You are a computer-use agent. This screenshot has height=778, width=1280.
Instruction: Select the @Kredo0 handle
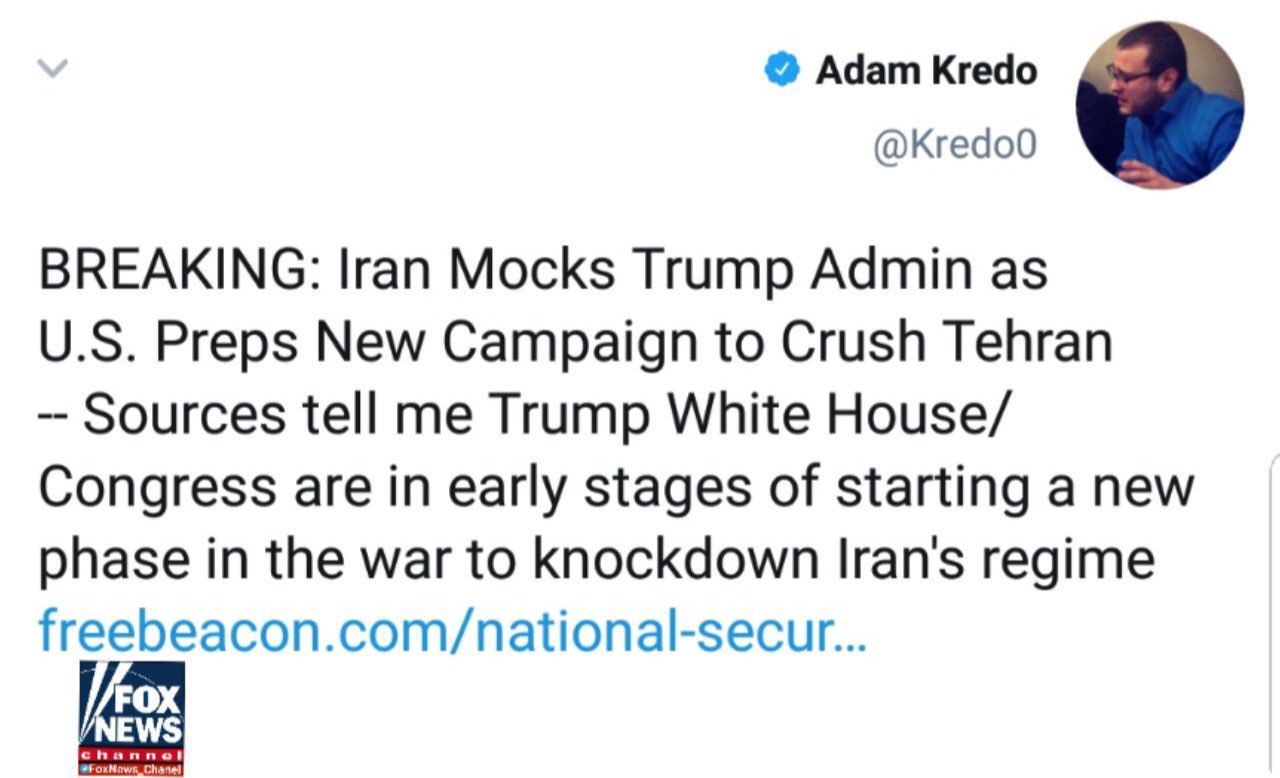(954, 146)
